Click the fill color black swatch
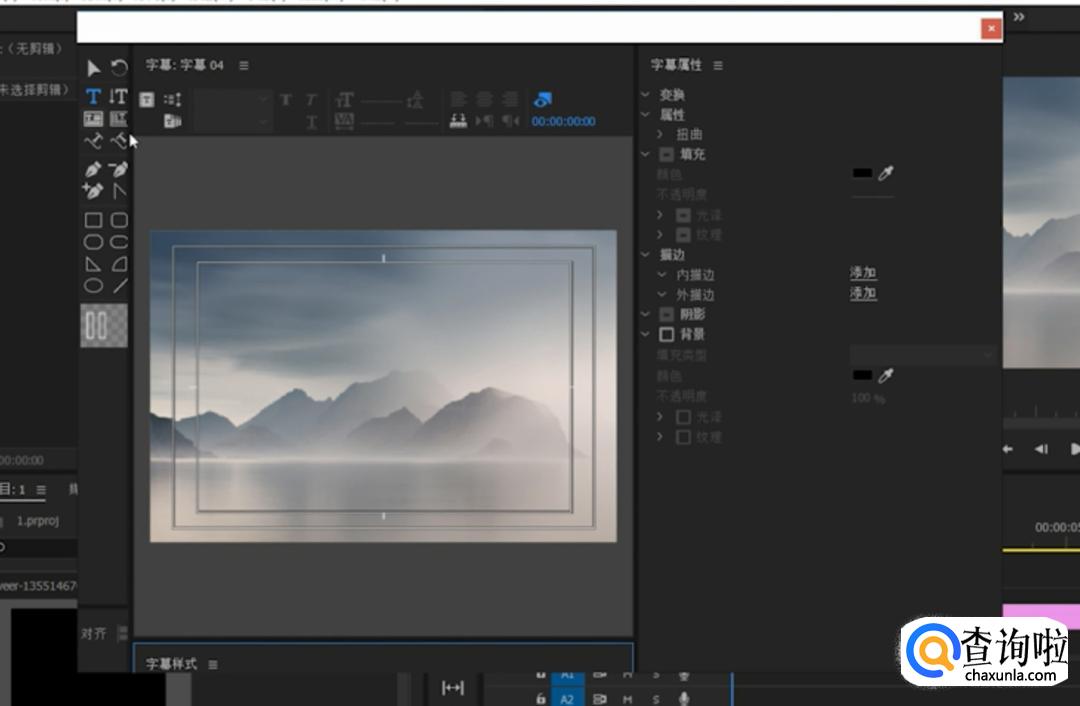This screenshot has height=706, width=1080. point(861,173)
